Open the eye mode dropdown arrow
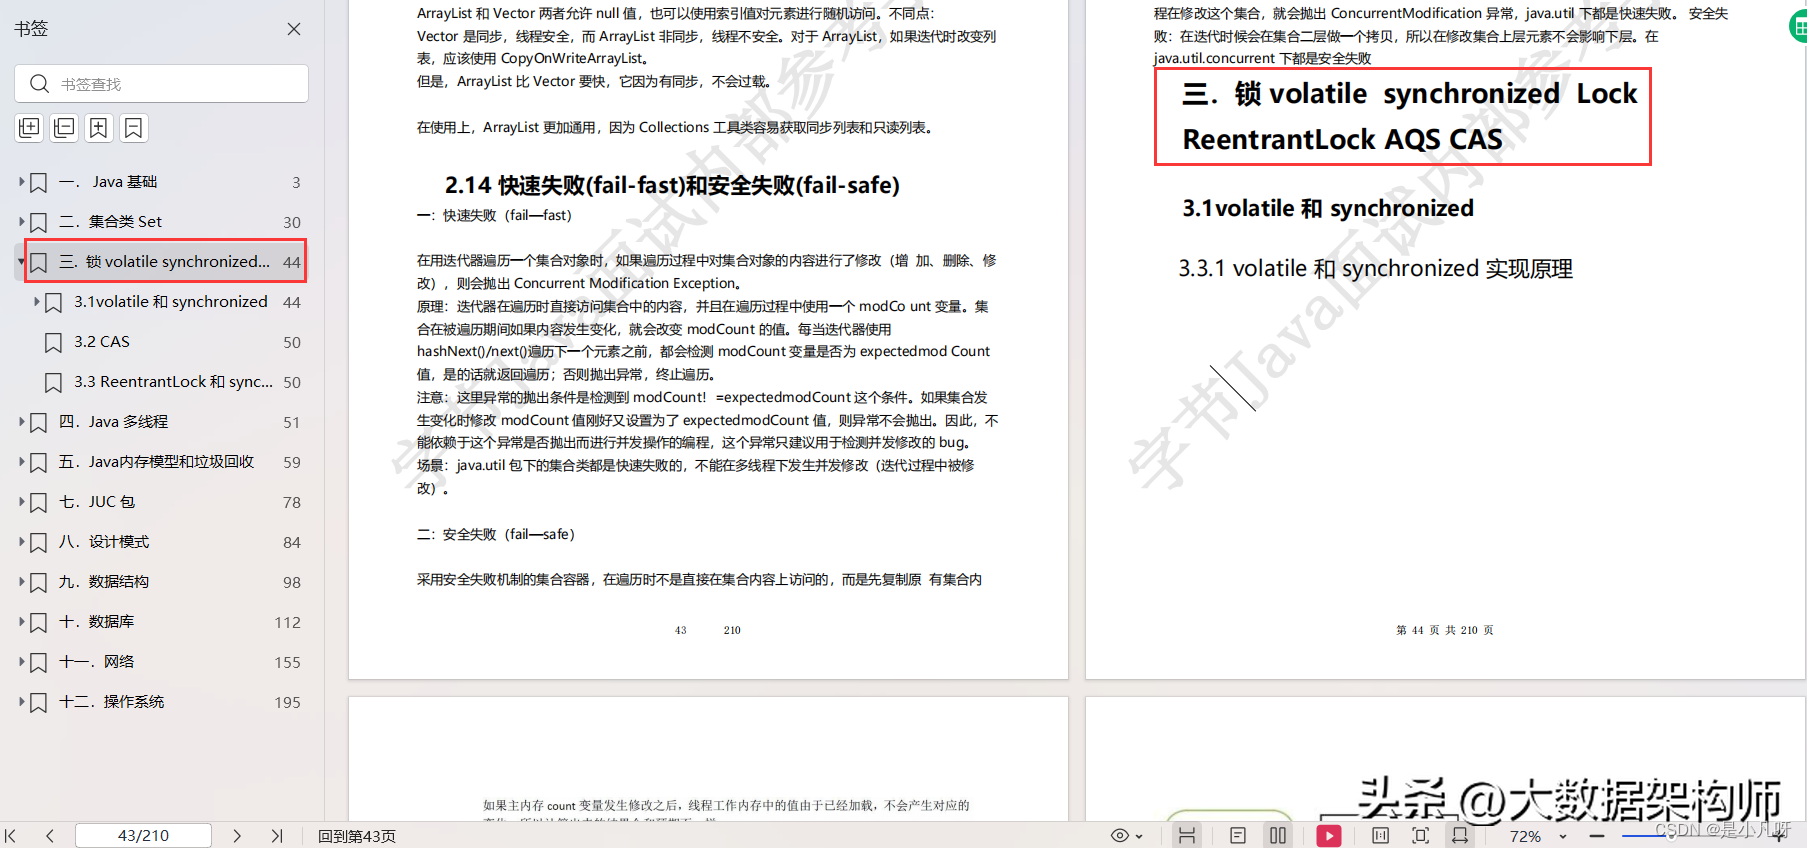Image resolution: width=1807 pixels, height=848 pixels. pos(1139,837)
